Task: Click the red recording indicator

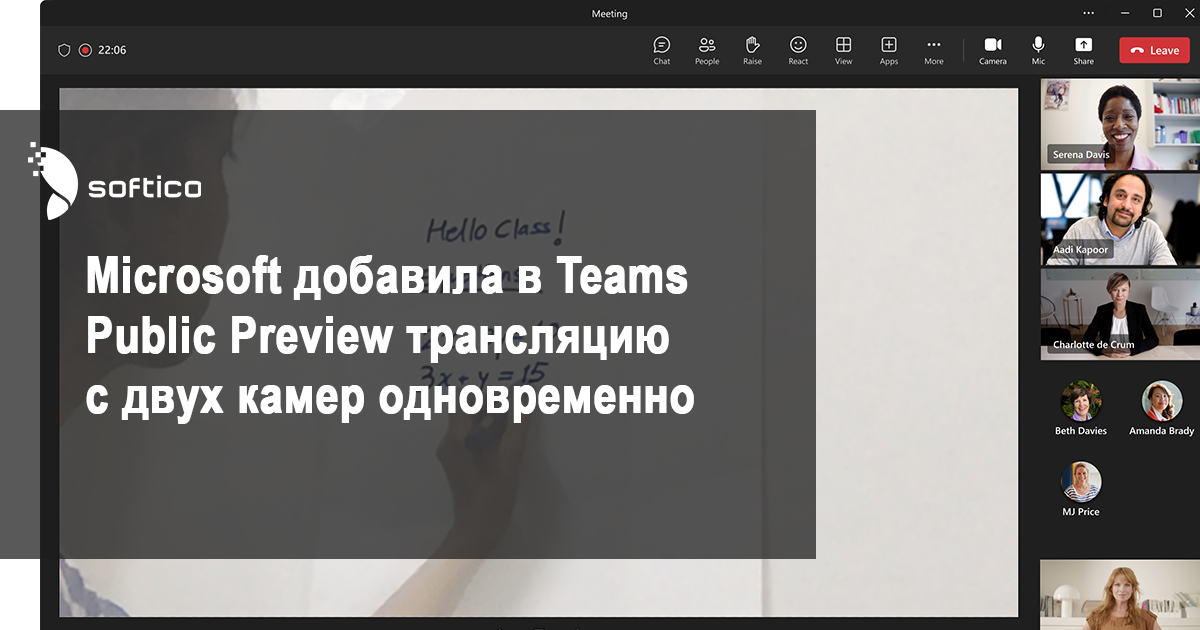Action: [86, 50]
